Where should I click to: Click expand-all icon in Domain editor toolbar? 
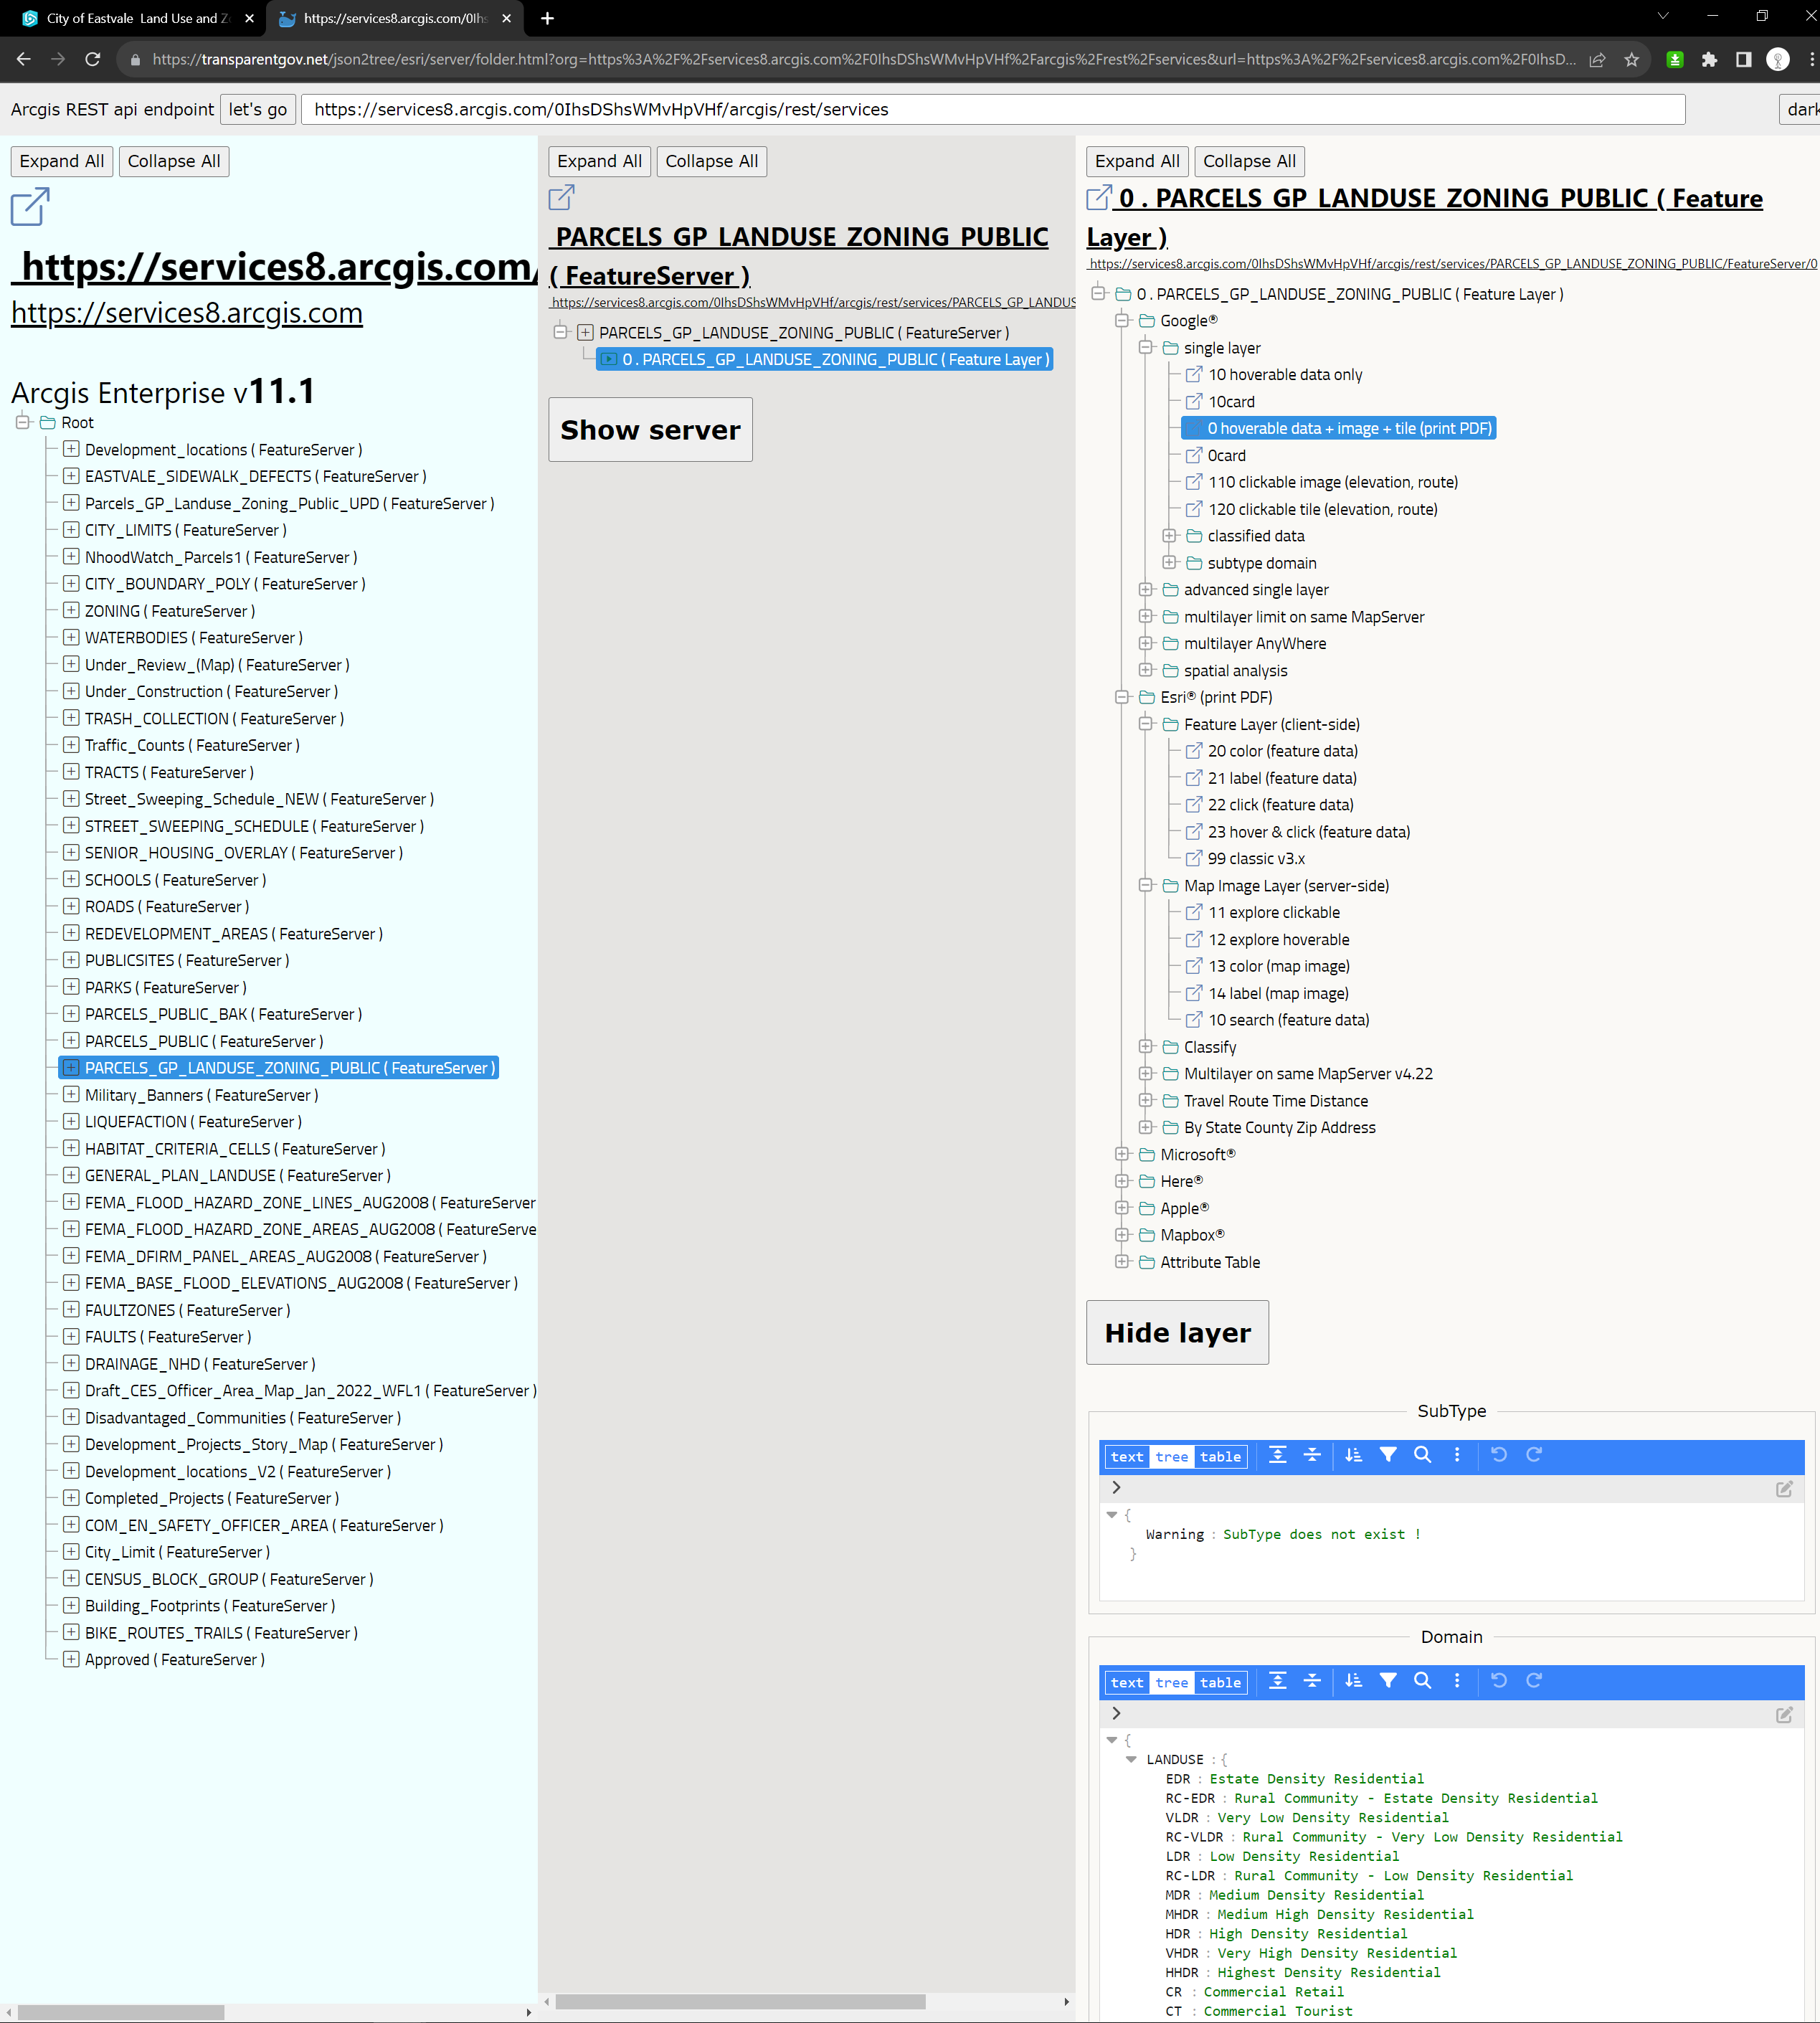(1277, 1681)
